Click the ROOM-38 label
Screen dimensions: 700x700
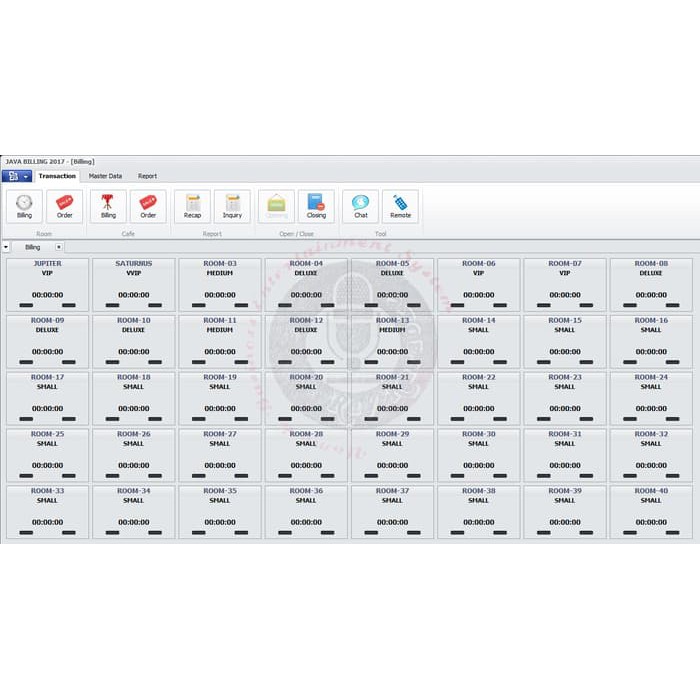click(479, 491)
